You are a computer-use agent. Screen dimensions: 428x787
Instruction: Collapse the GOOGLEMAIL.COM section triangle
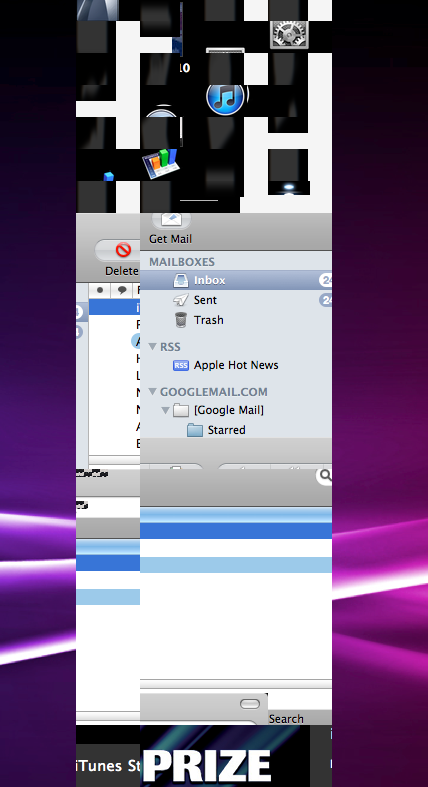click(x=153, y=391)
